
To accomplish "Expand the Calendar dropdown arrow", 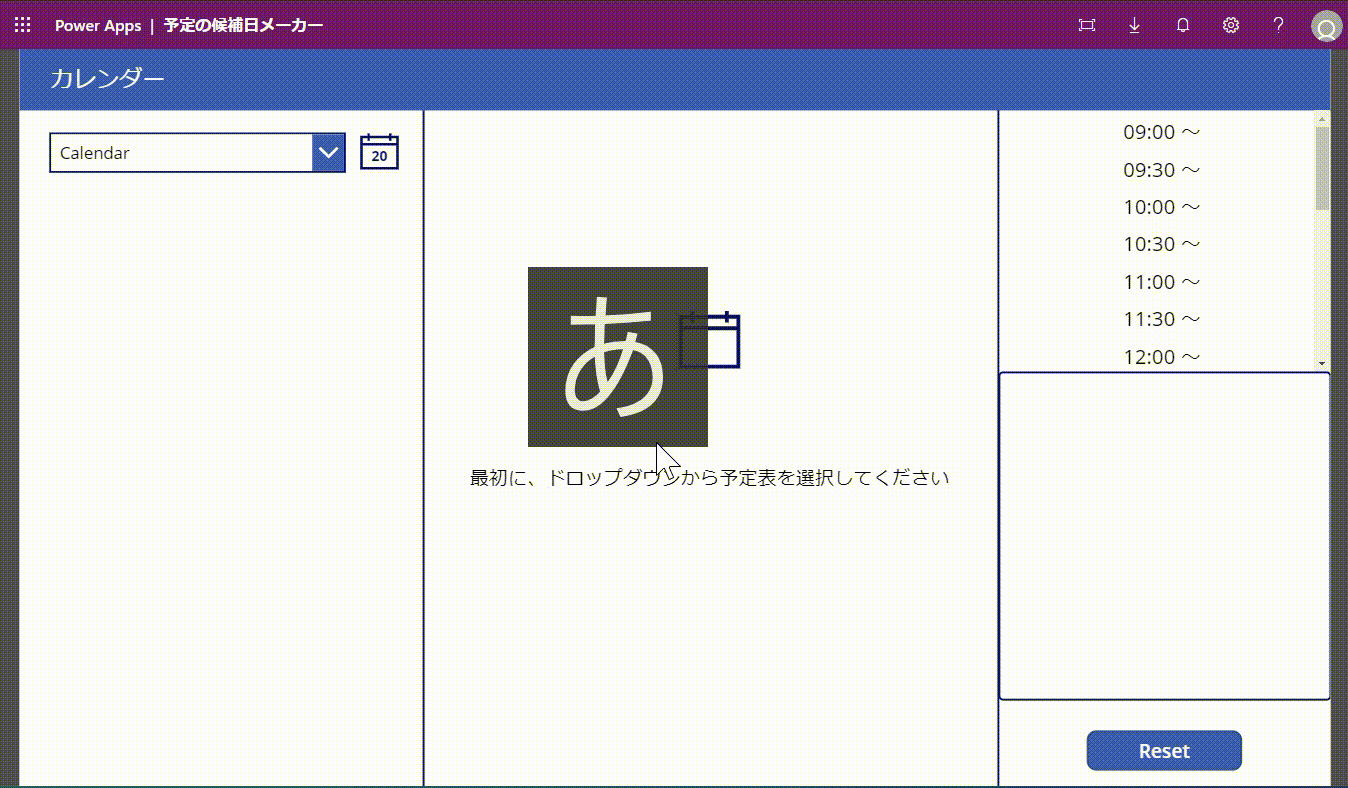I will (329, 152).
